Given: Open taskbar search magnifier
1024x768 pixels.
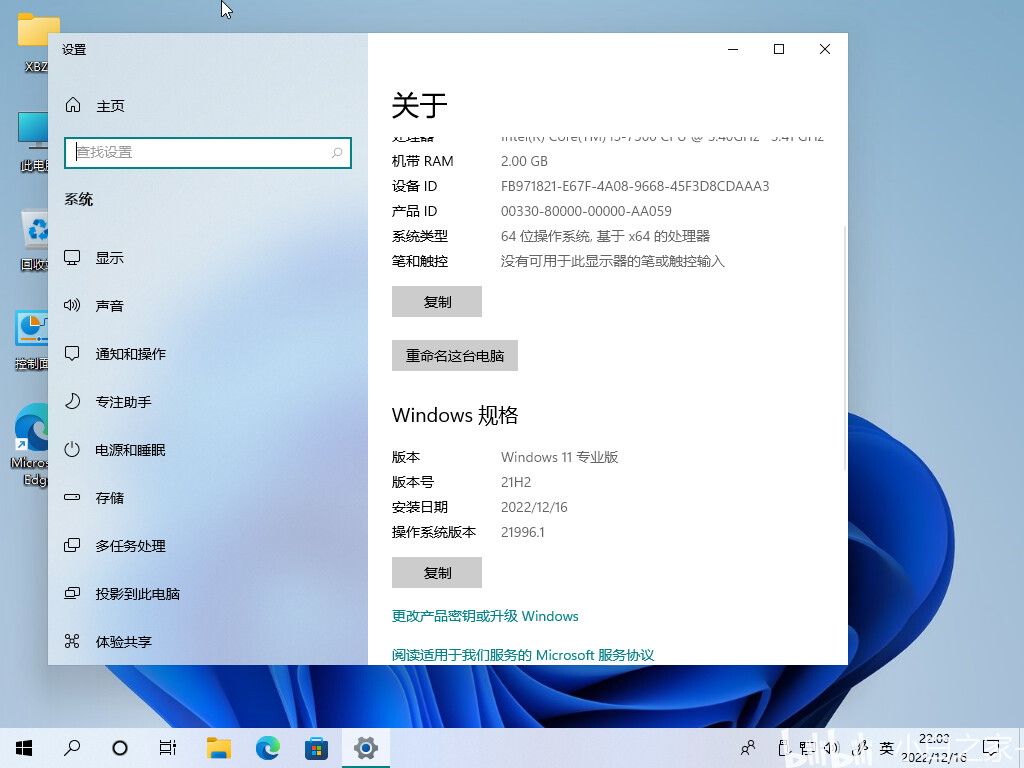Looking at the screenshot, I should 72,748.
